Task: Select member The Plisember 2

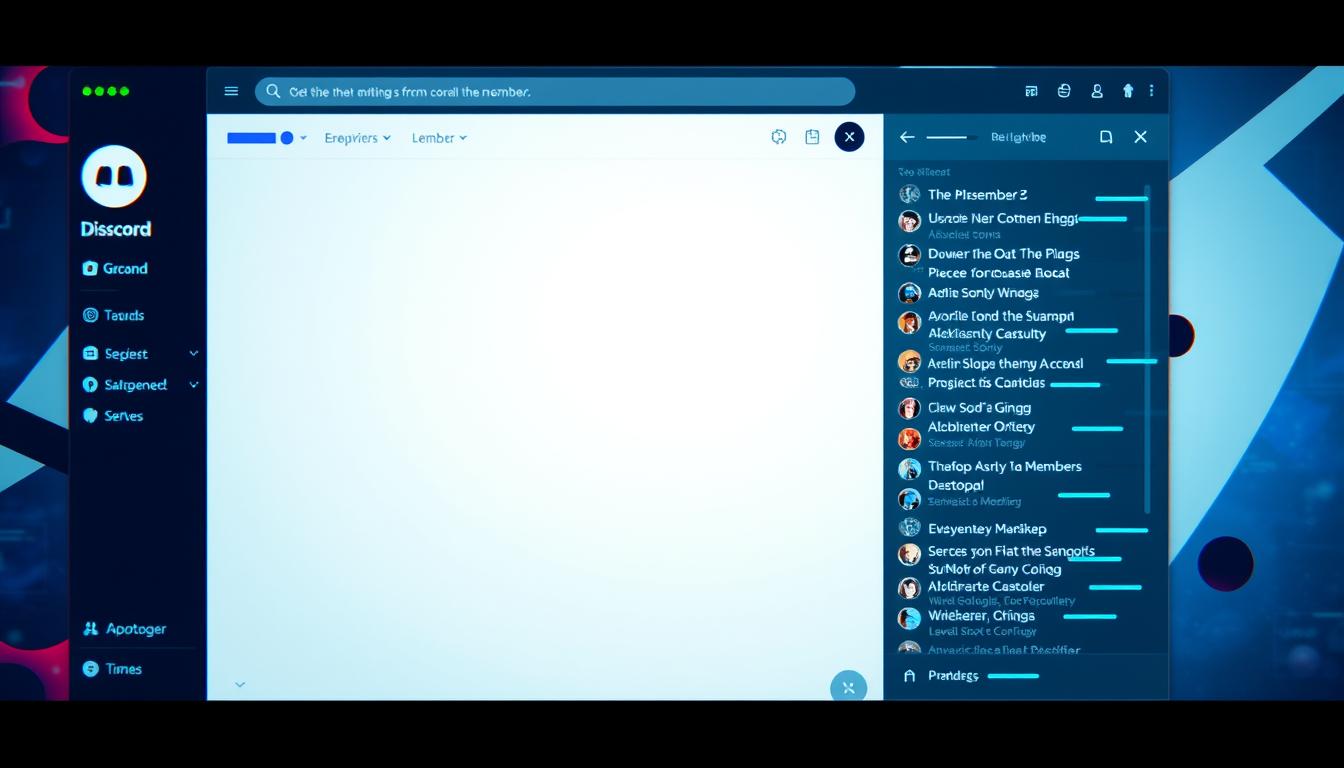Action: pyautogui.click(x=976, y=195)
